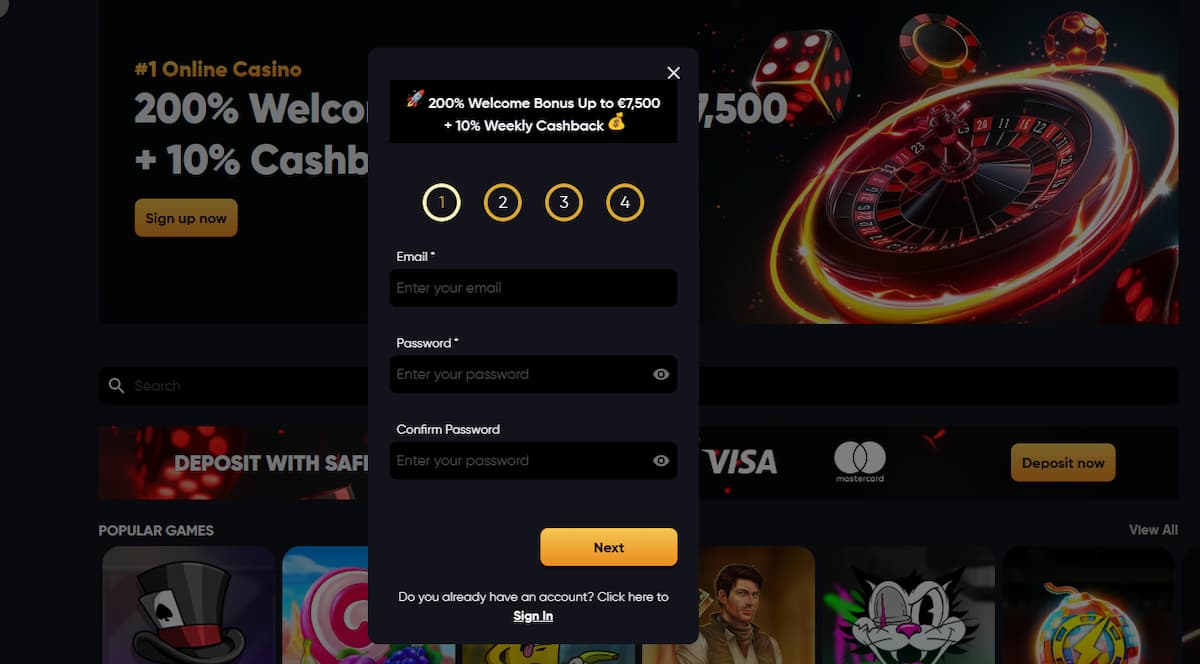Show password via eye icon in Password field
Image resolution: width=1200 pixels, height=664 pixels.
coord(661,374)
